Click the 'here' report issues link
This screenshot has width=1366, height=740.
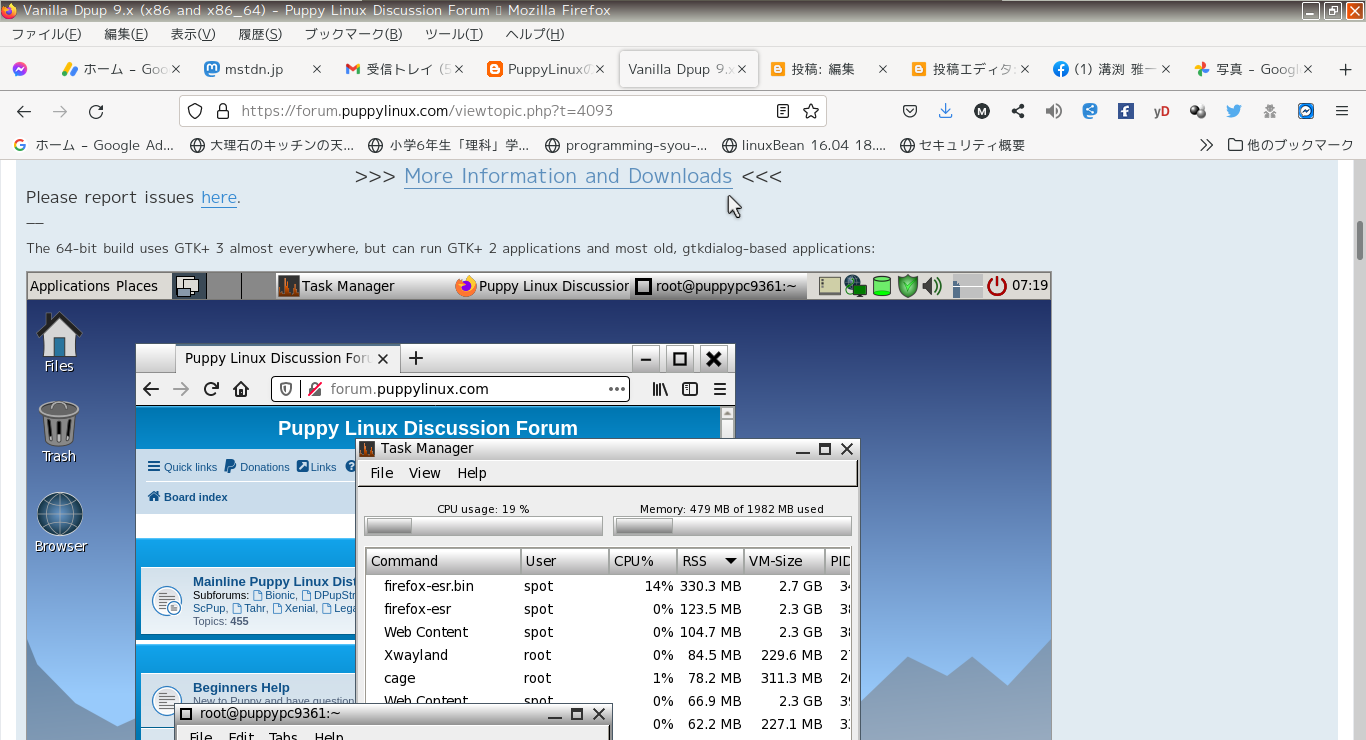219,197
